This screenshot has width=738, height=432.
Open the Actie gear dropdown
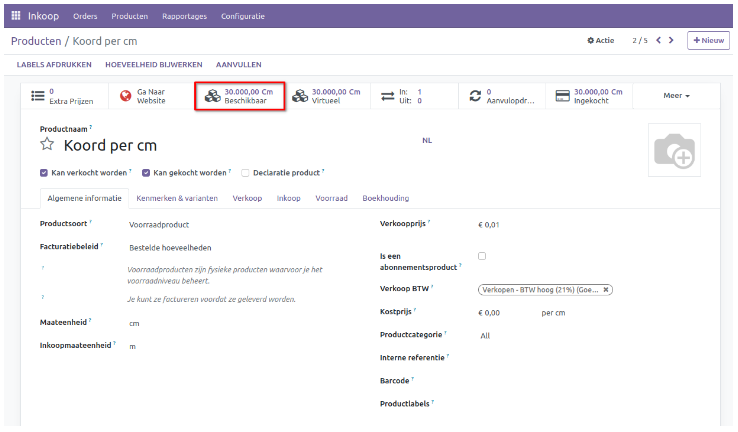coord(600,41)
